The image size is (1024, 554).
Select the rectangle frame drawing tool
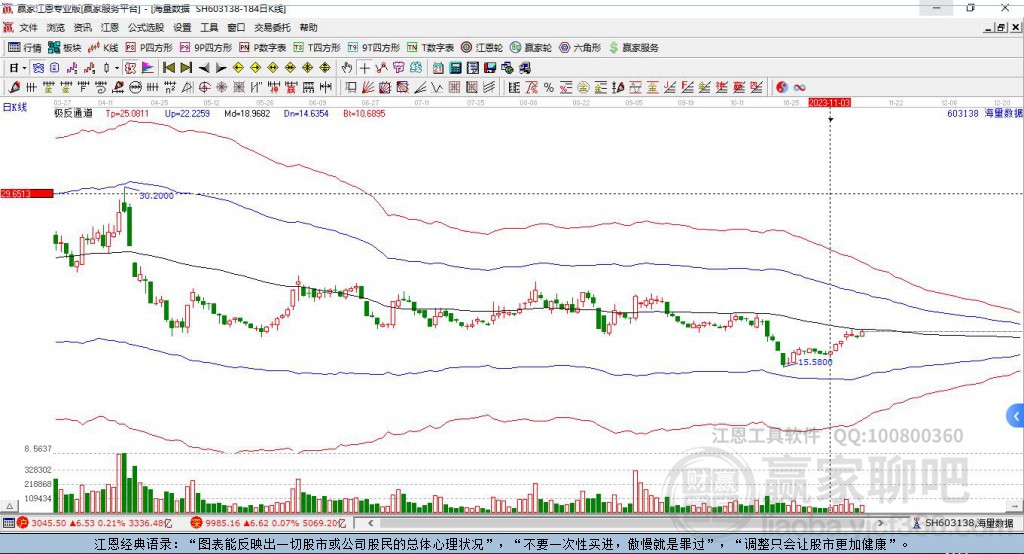pyautogui.click(x=350, y=87)
